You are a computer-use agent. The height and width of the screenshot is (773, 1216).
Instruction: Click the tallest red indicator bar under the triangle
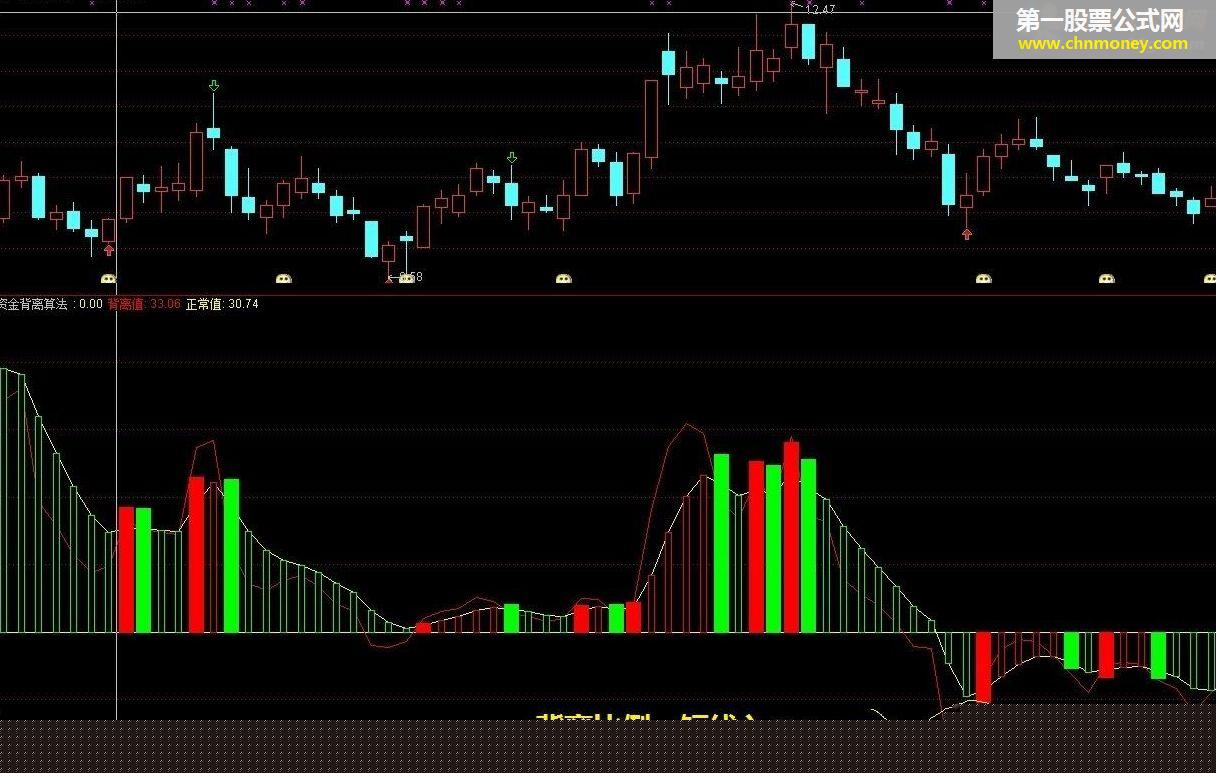pos(791,537)
